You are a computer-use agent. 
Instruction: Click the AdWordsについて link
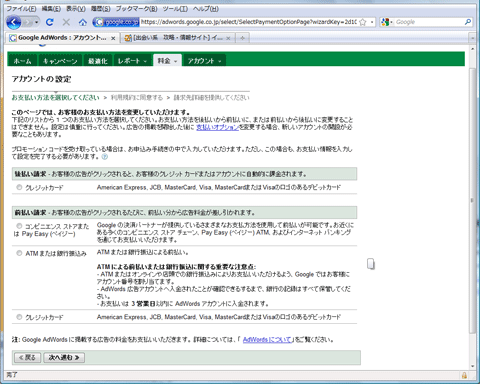(x=268, y=340)
